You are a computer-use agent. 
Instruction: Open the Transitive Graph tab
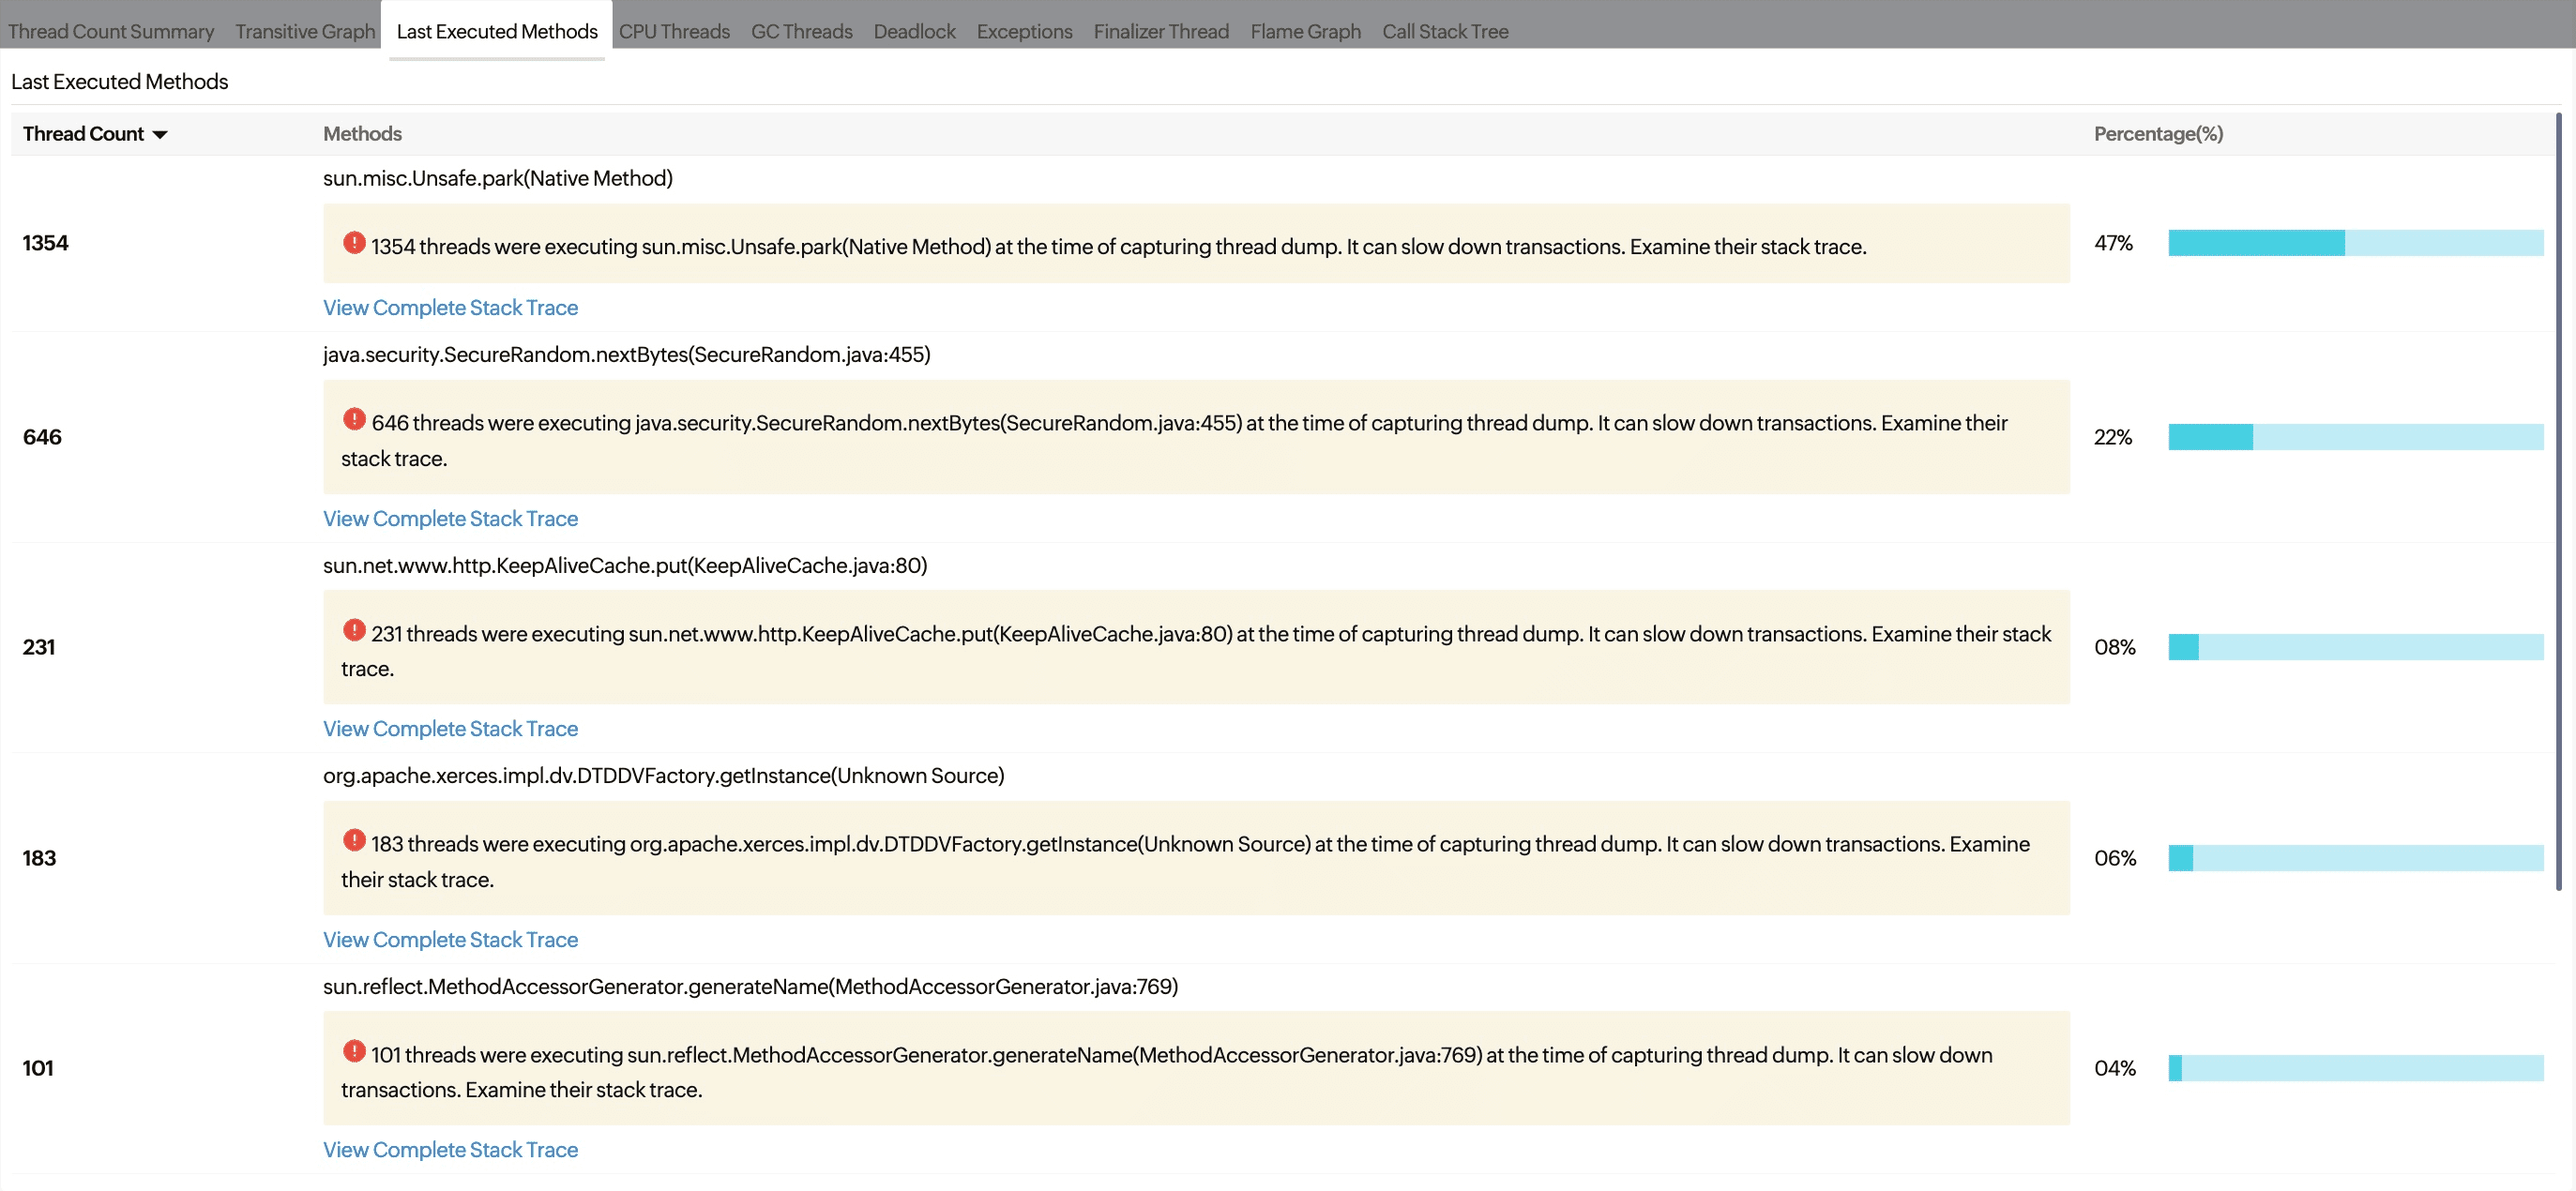304,31
